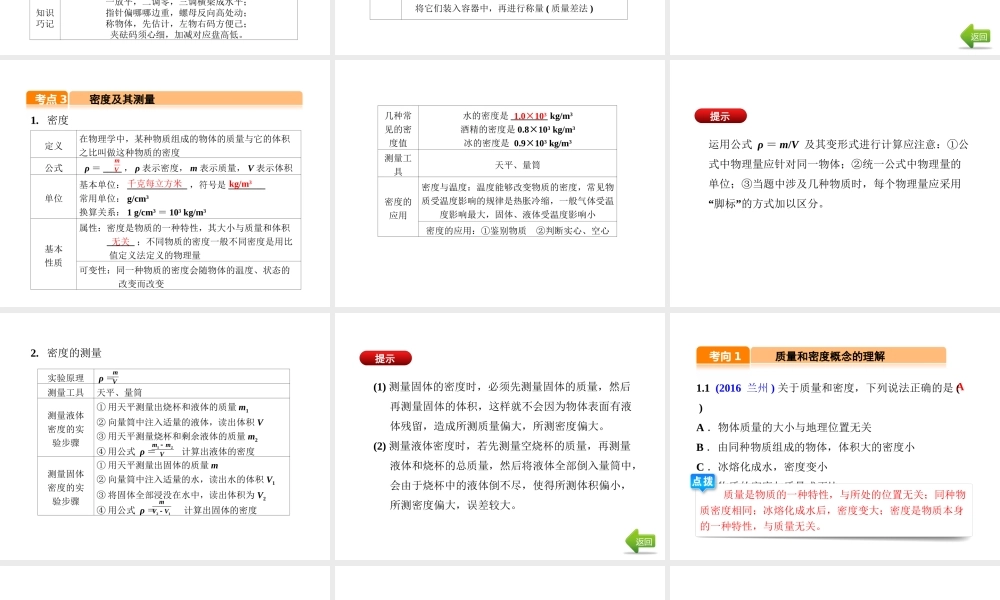1000x600 pixels.
Task: Click the green 返回 arrow on the top-right slide
Action: [x=976, y=36]
